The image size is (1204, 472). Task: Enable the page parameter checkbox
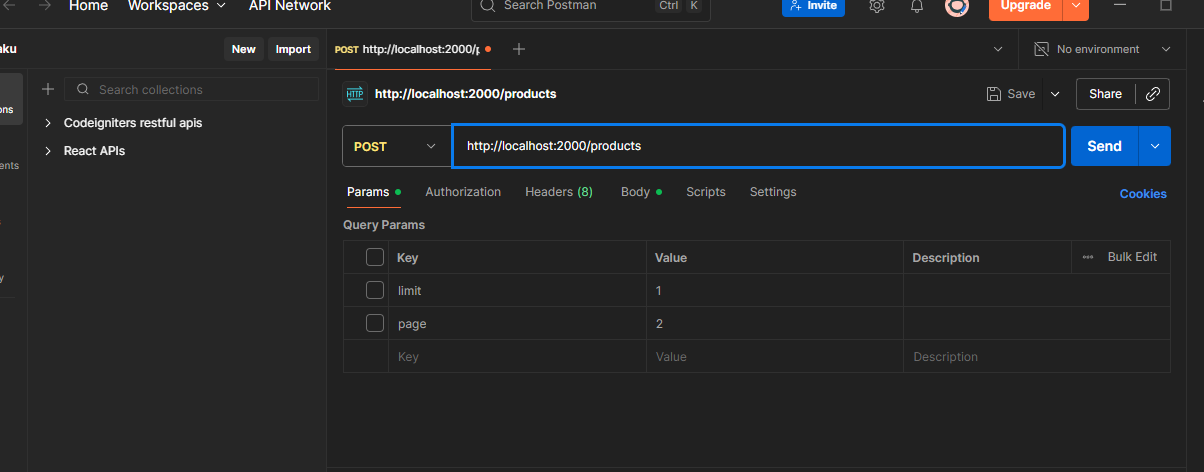(375, 323)
